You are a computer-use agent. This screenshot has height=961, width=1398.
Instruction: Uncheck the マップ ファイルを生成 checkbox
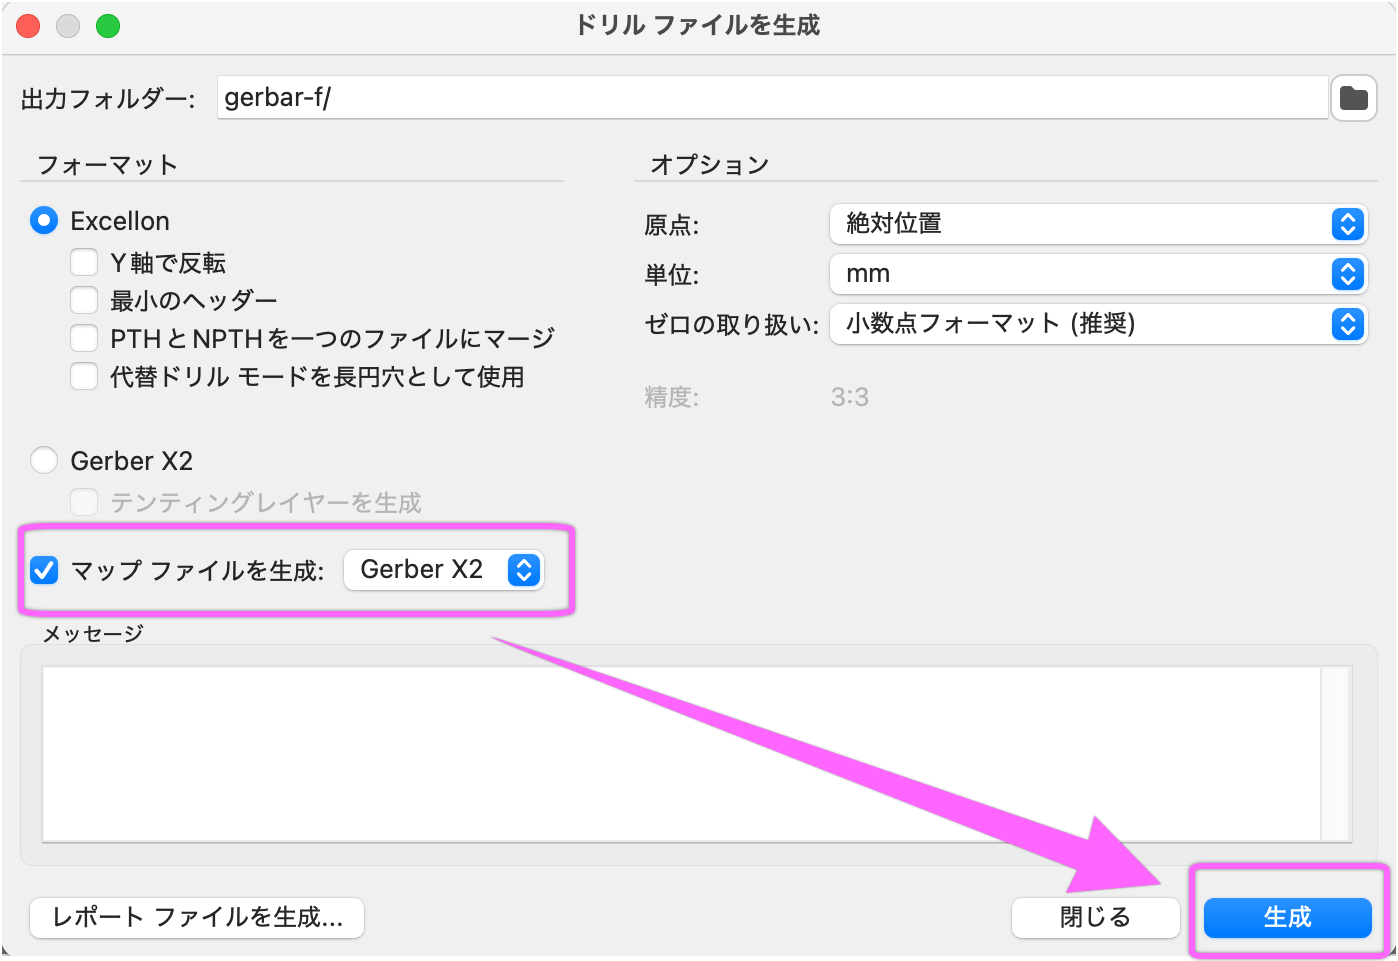[x=44, y=571]
